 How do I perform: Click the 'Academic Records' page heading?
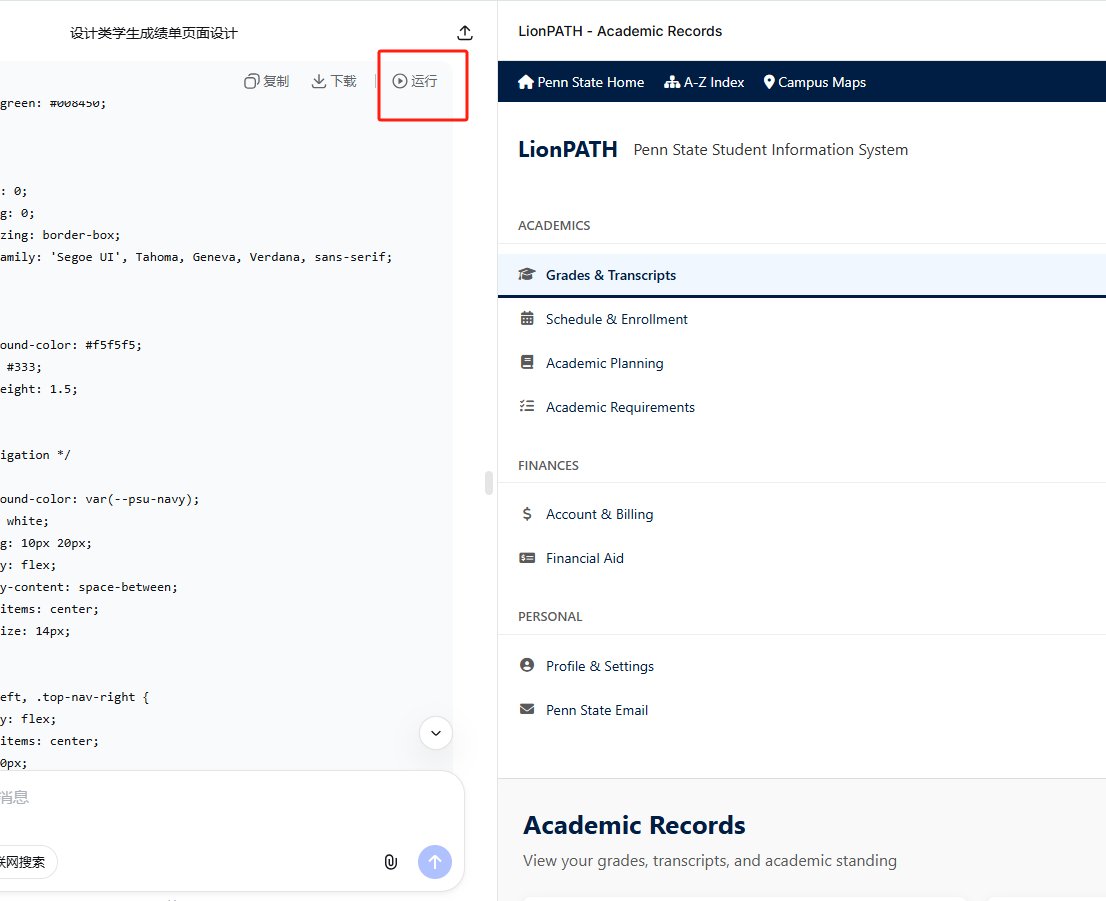(634, 825)
